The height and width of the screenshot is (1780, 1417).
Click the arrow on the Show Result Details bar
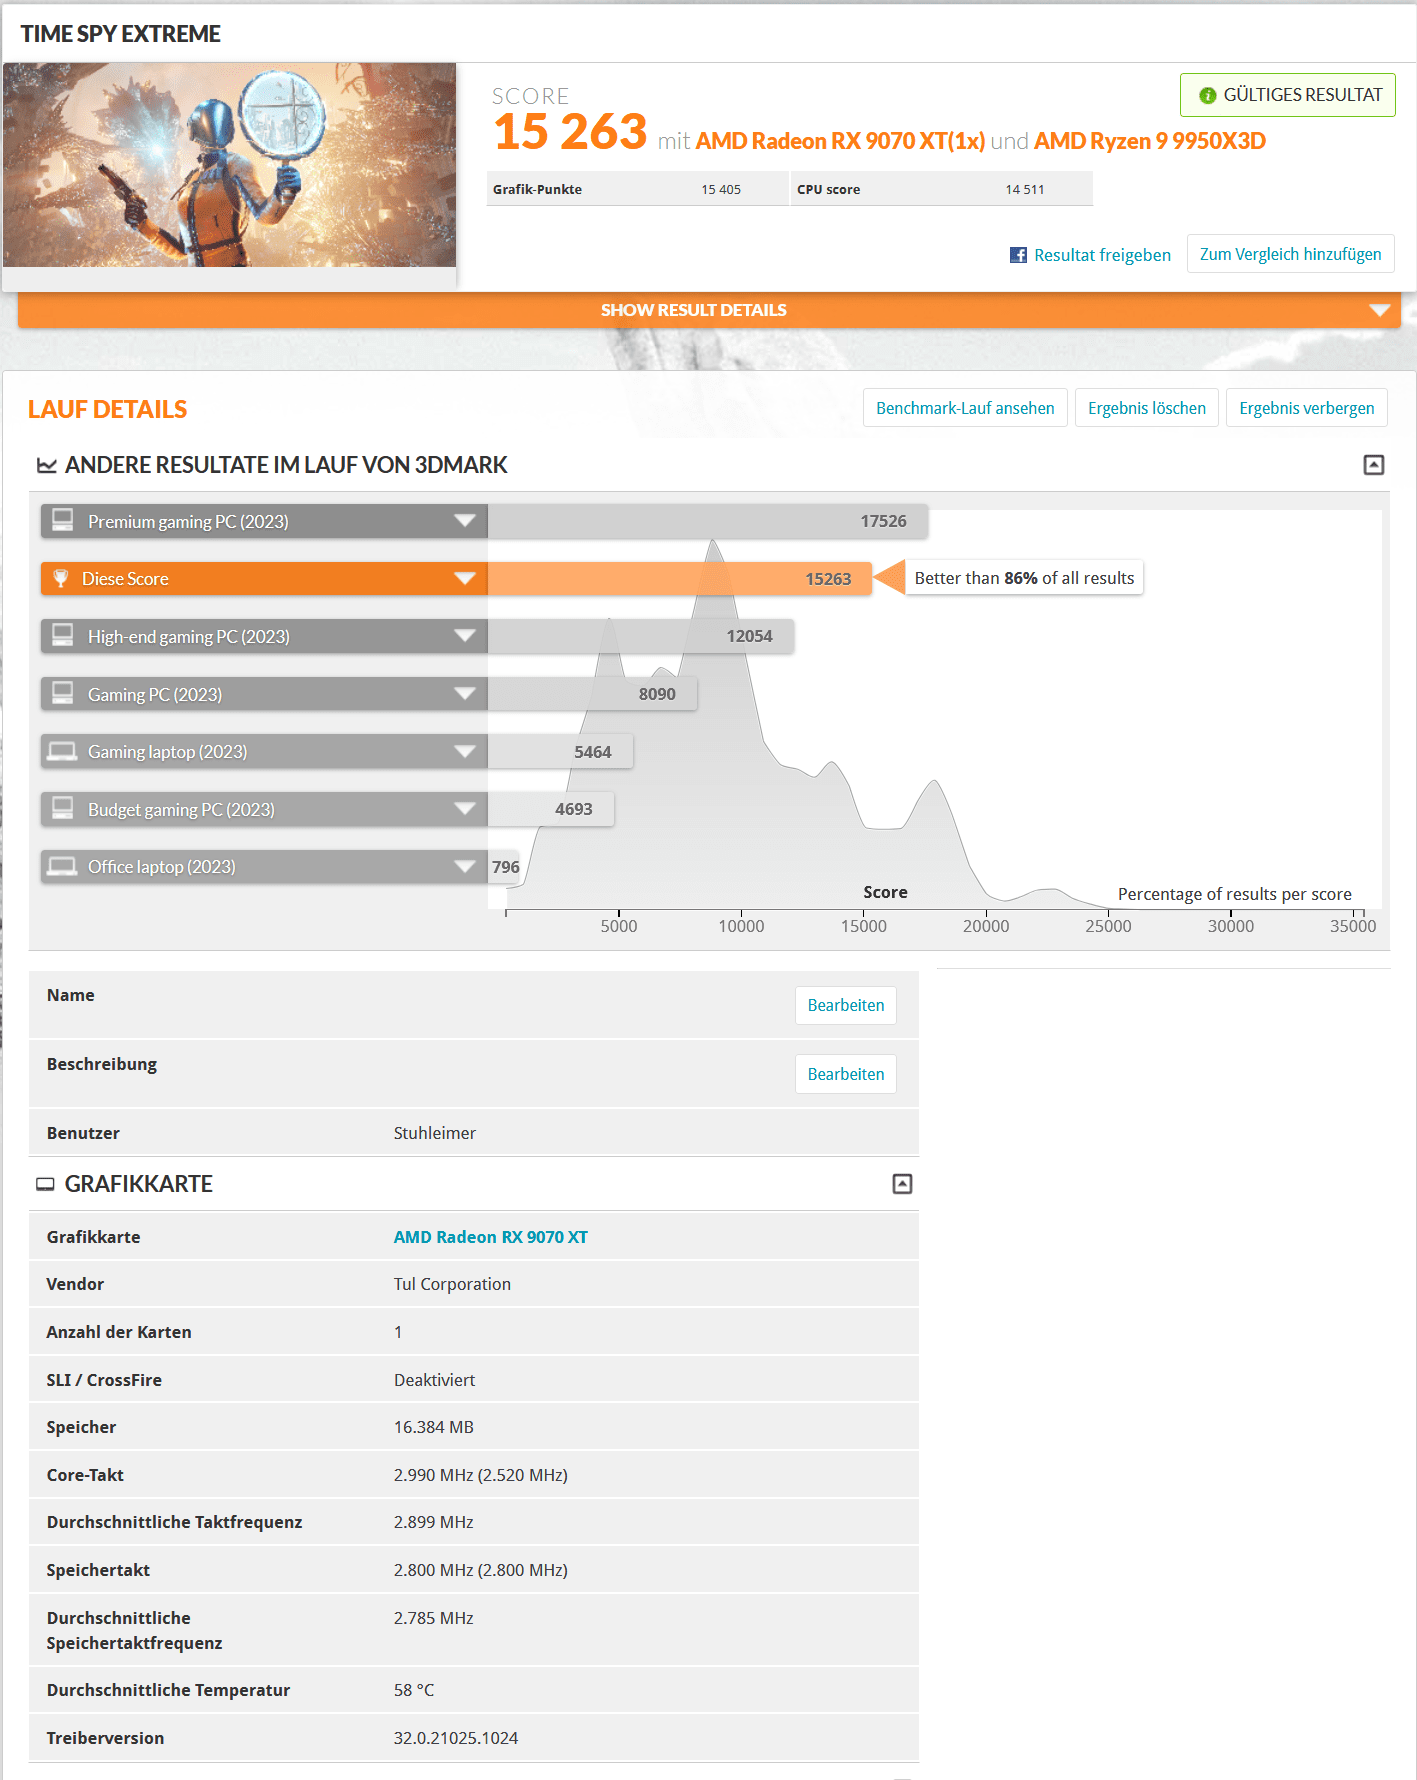click(1380, 310)
